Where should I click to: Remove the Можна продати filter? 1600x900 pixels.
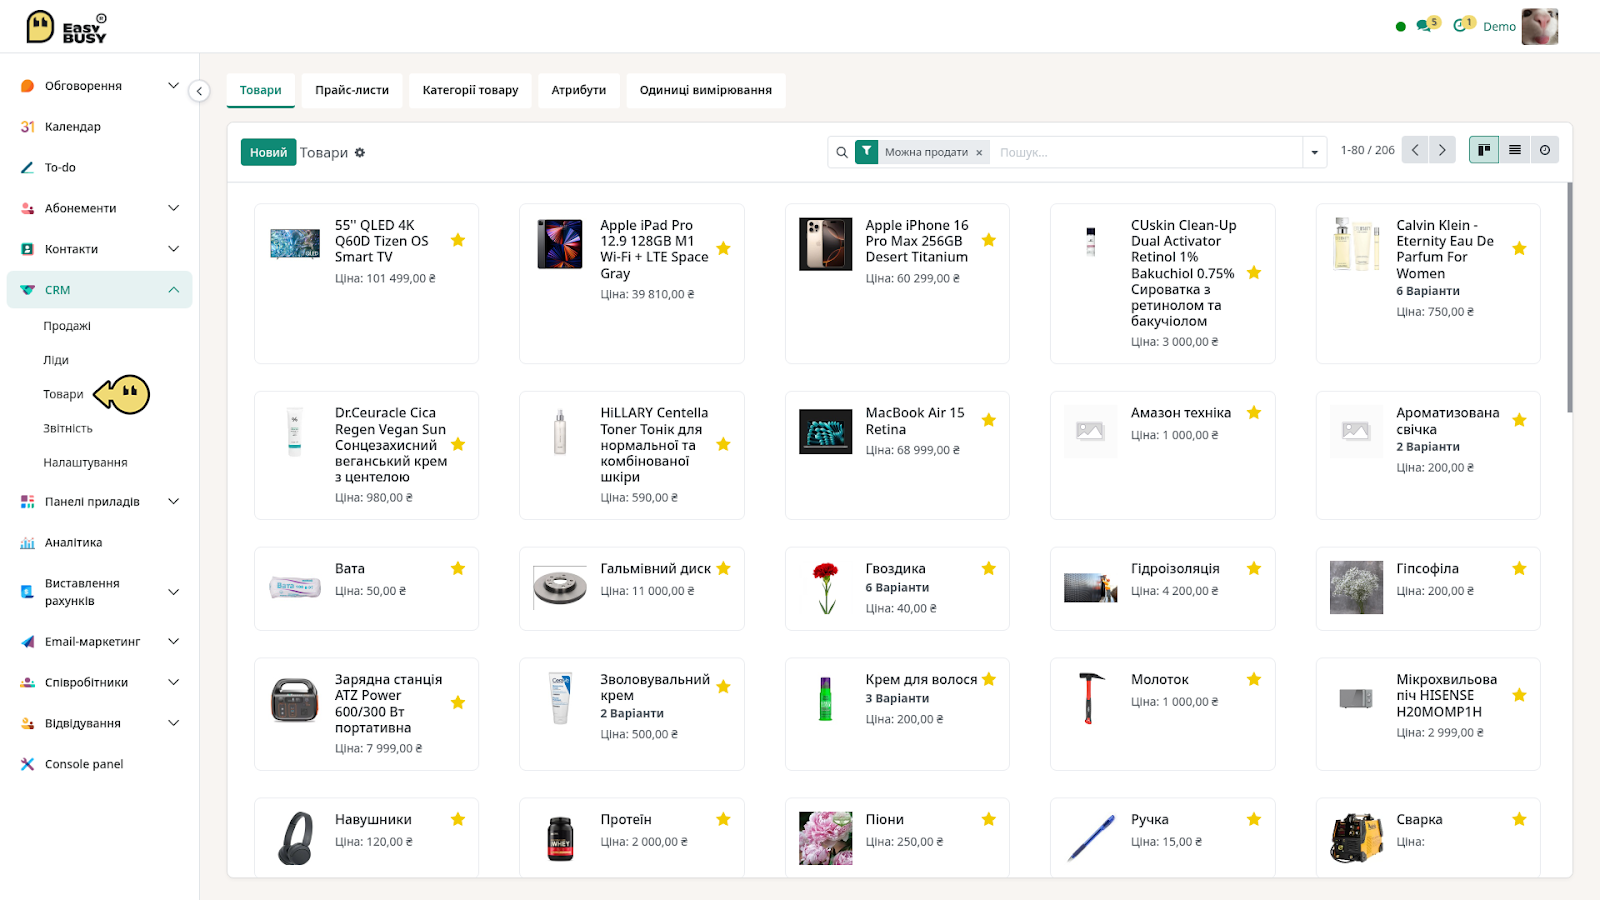[979, 153]
